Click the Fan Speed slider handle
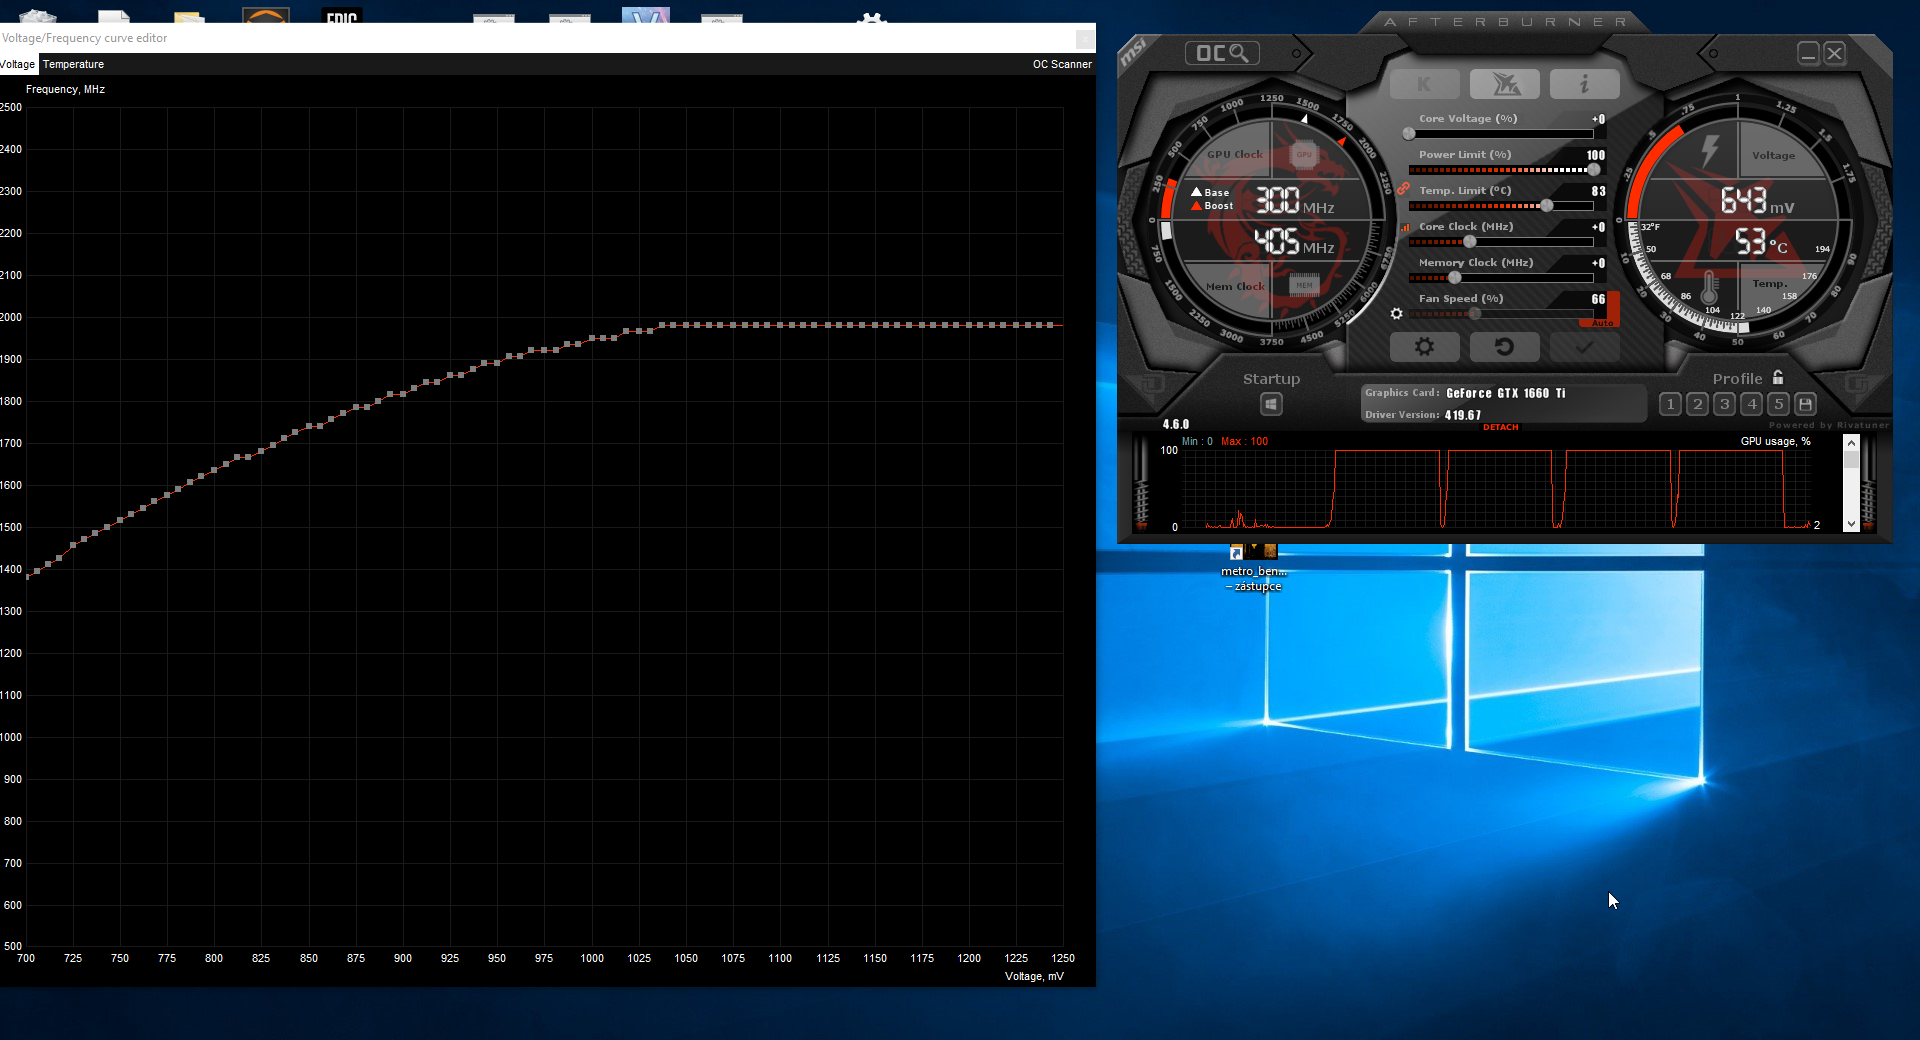This screenshot has height=1040, width=1920. [x=1475, y=314]
